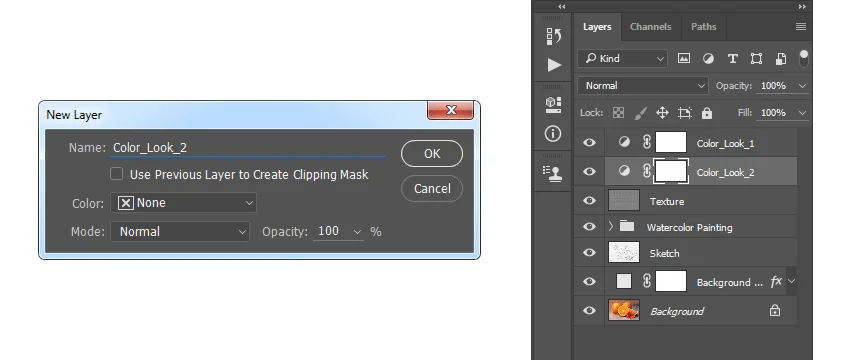
Task: Switch to the Layers tab
Action: click(597, 27)
